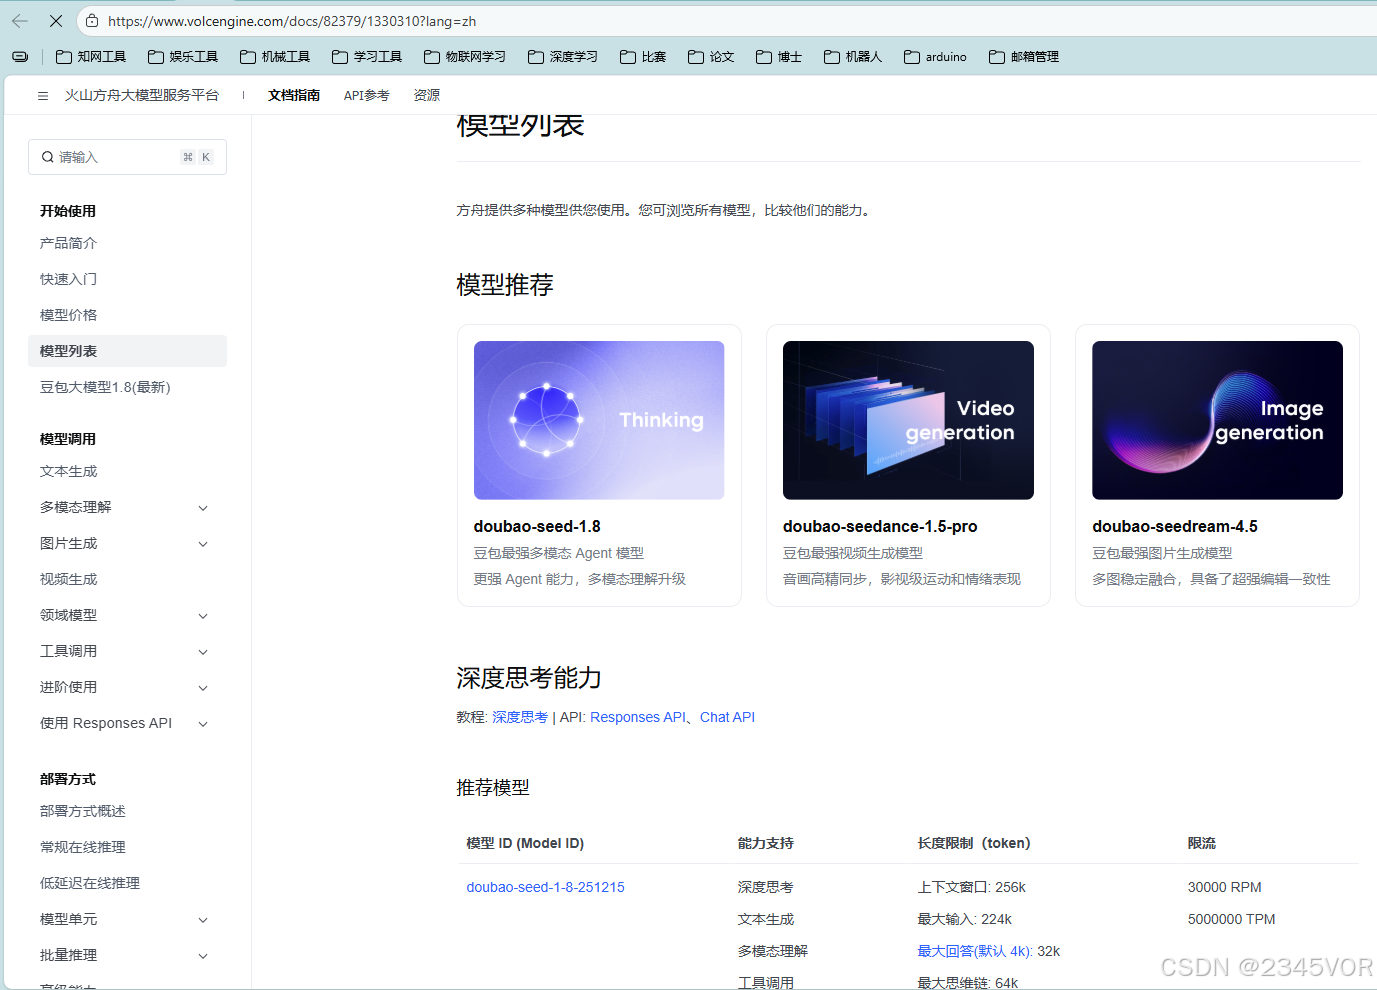Expand the 模型单元 sidebar section
This screenshot has height=990, width=1377.
[x=203, y=920]
